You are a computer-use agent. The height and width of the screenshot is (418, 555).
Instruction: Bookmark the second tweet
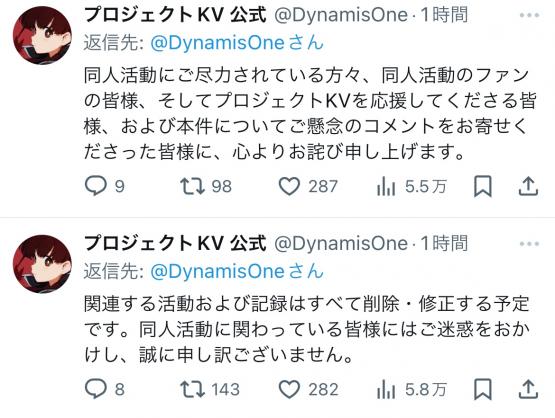[483, 389]
